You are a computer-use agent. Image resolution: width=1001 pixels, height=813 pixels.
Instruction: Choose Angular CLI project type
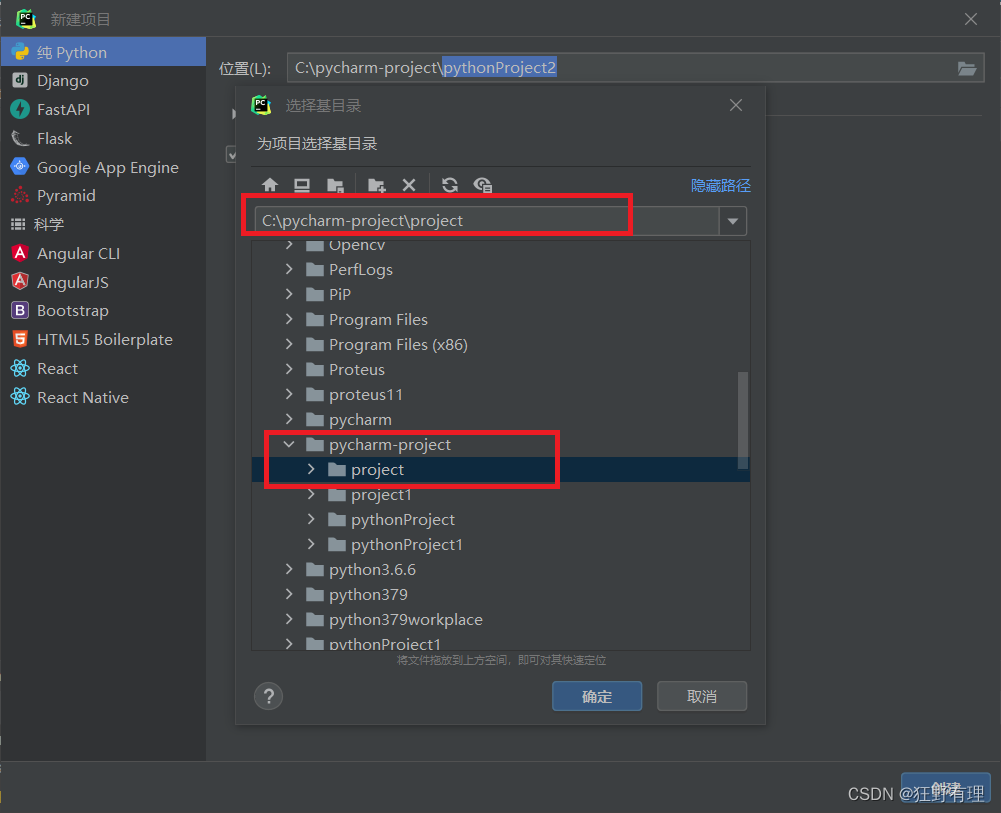[103, 253]
